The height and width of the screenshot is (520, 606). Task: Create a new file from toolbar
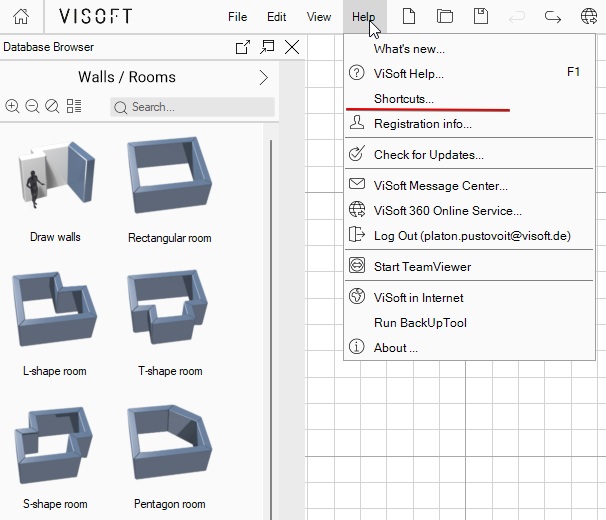click(409, 17)
